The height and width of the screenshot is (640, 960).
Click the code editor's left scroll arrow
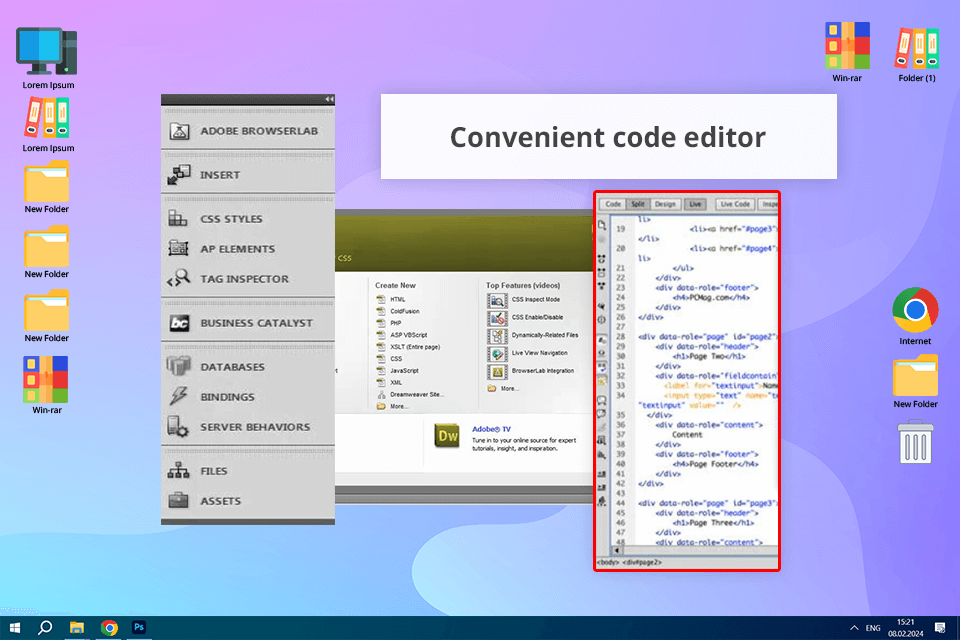click(617, 551)
